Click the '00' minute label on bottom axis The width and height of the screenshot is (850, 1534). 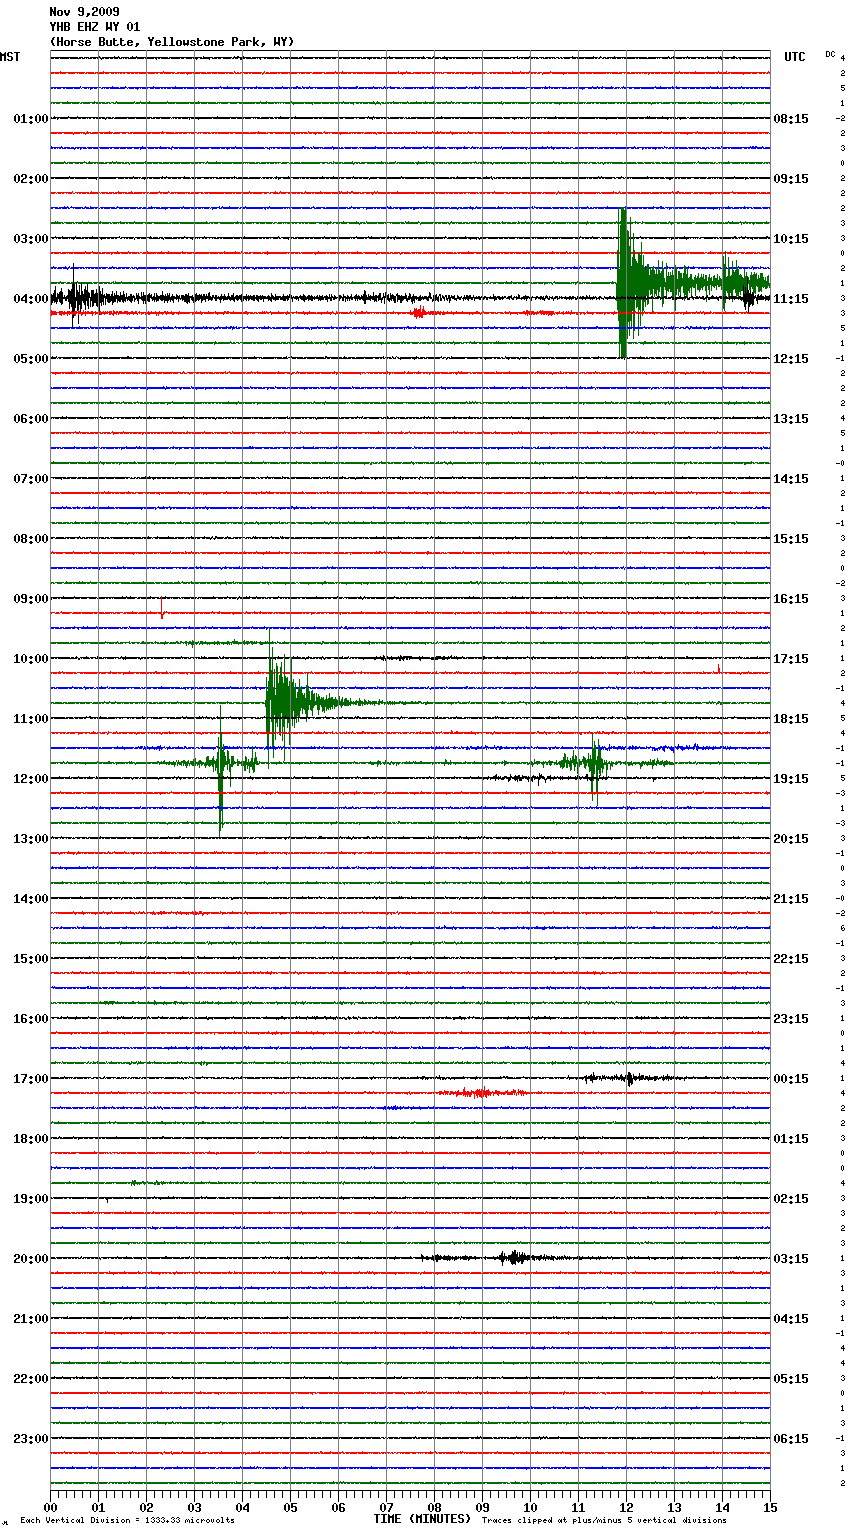tap(50, 1507)
